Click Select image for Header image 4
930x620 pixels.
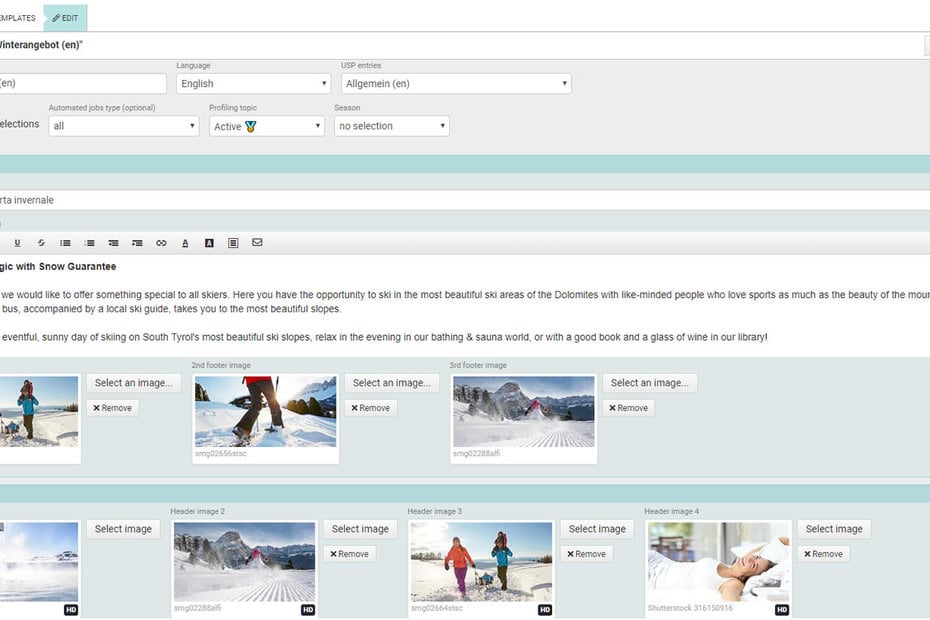click(x=834, y=529)
